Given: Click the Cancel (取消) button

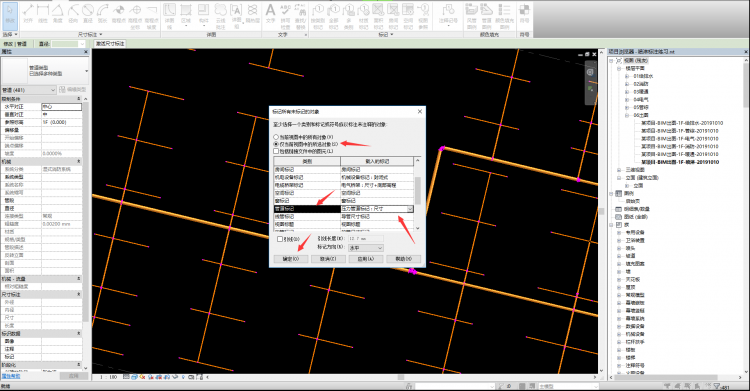Looking at the screenshot, I should point(328,259).
